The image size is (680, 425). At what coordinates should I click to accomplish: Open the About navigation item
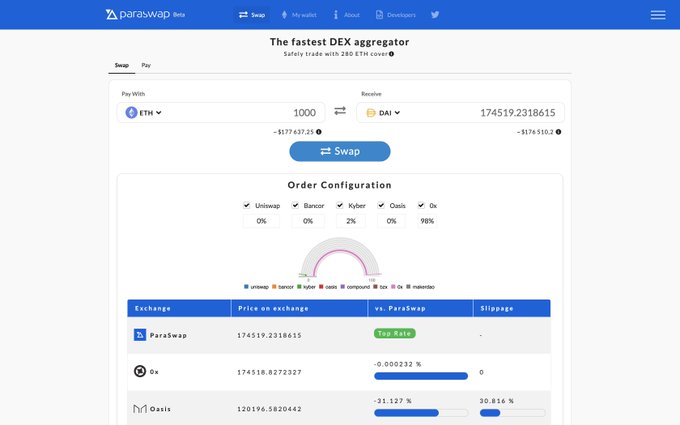tap(347, 15)
